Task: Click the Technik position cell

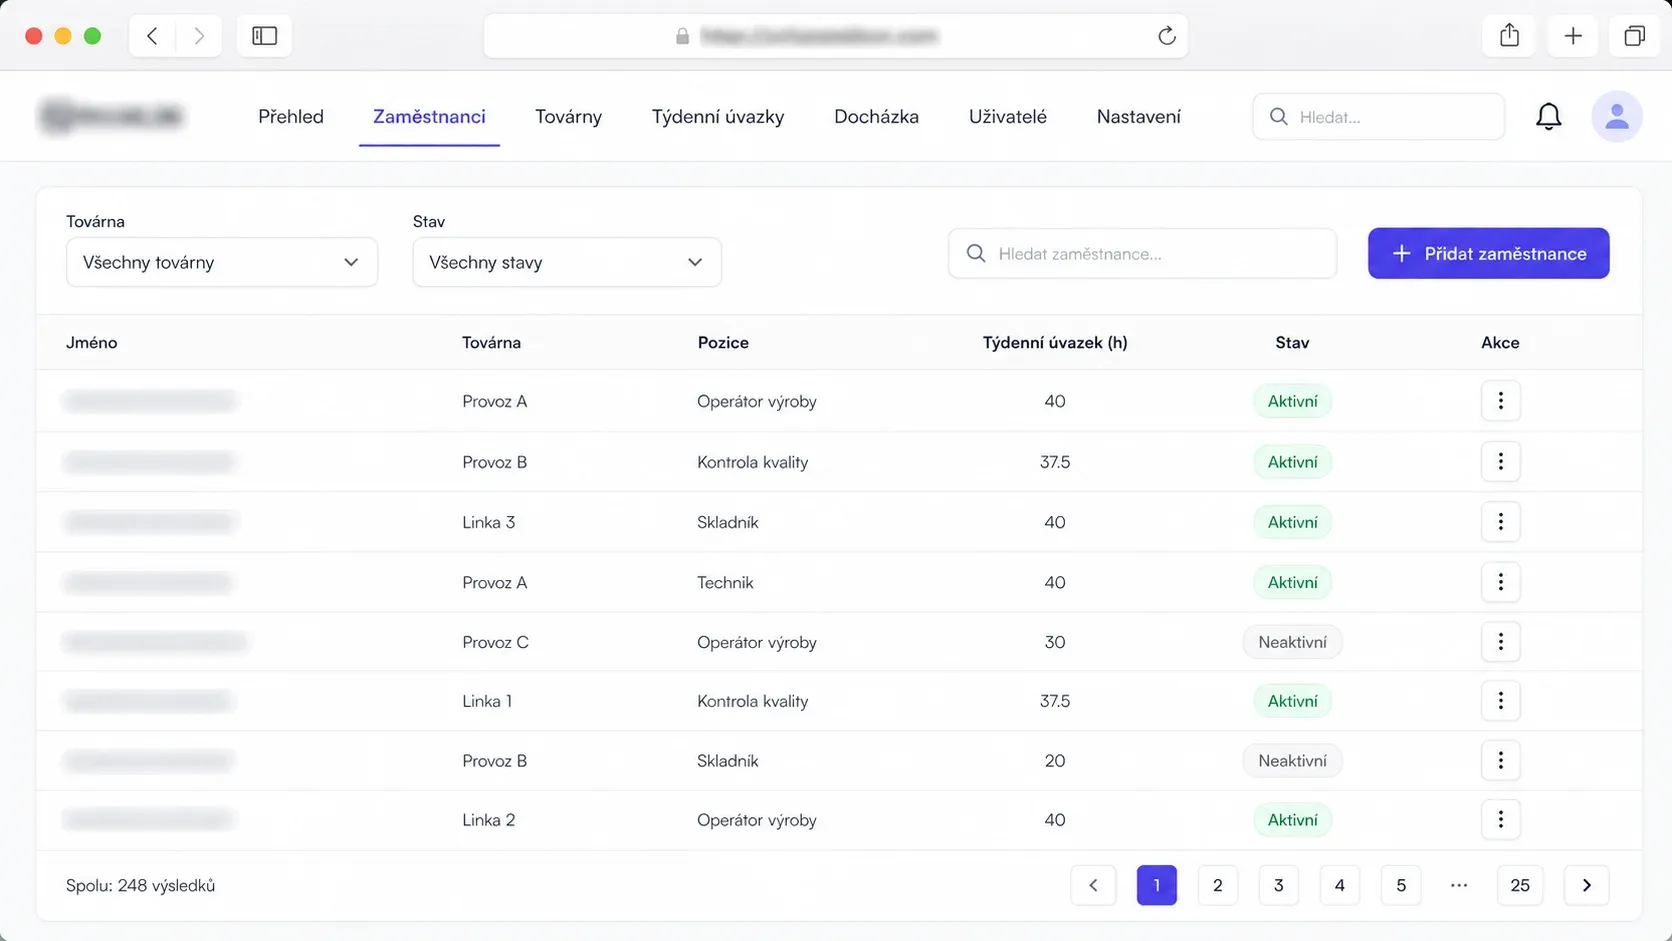Action: (x=725, y=582)
